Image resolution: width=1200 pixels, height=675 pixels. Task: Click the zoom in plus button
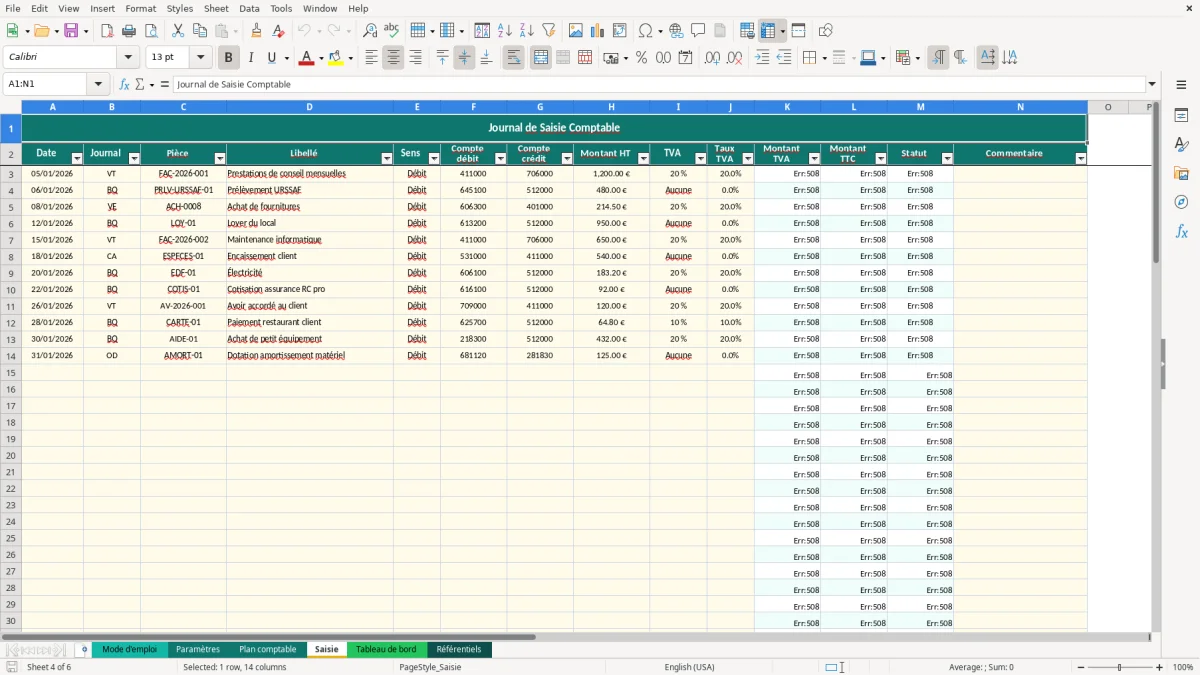[x=1159, y=667]
